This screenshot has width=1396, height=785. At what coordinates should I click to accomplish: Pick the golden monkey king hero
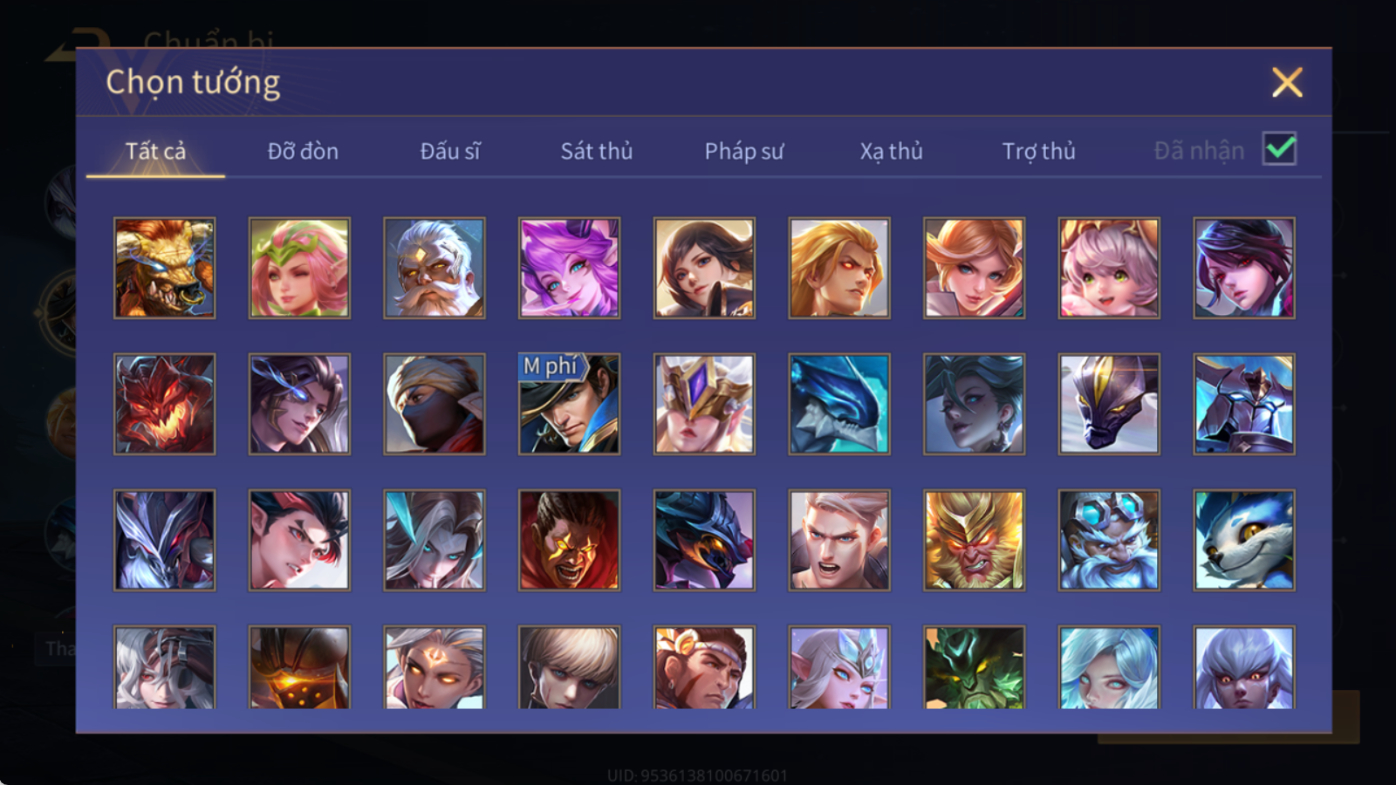click(x=974, y=540)
